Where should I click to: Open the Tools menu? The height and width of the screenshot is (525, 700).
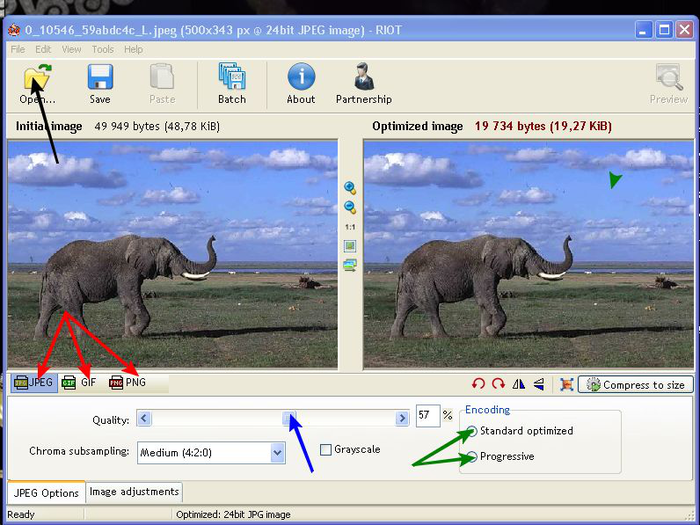[103, 49]
